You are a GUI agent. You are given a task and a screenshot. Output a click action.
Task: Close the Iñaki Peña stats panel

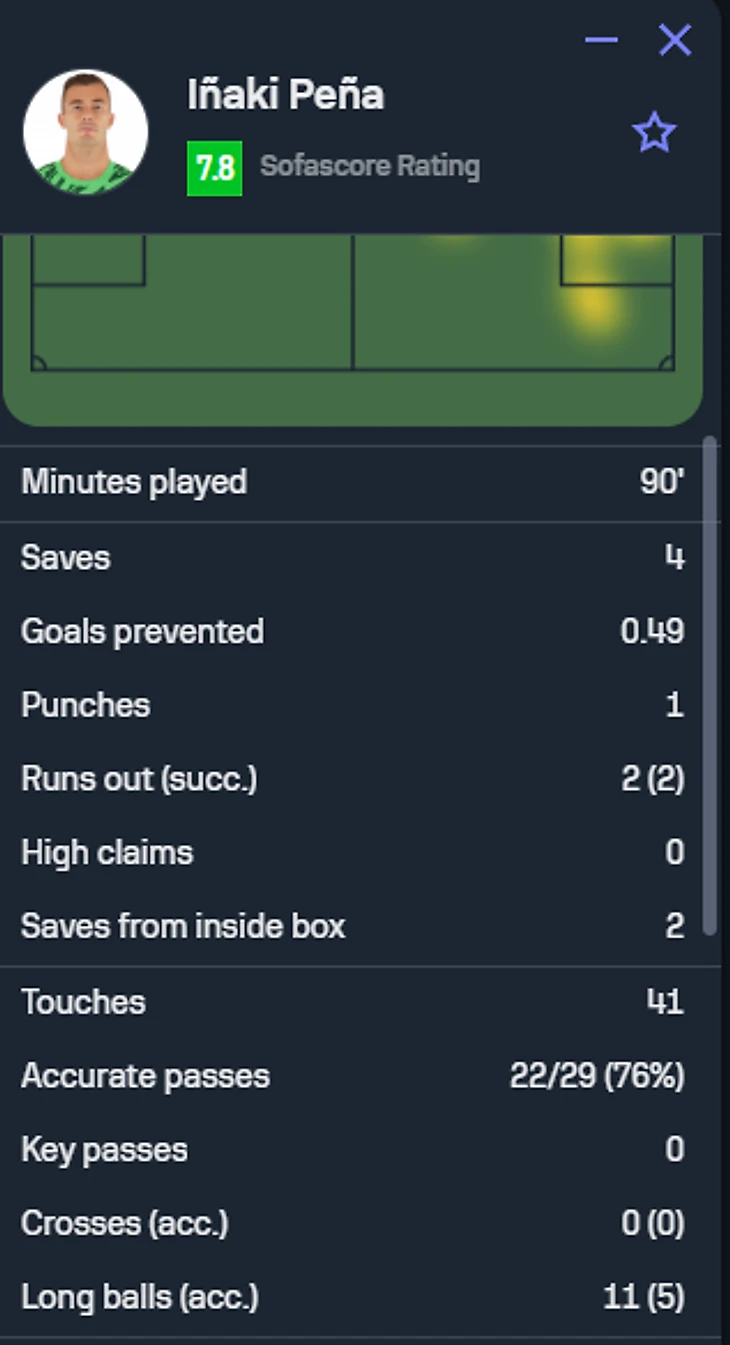click(675, 40)
